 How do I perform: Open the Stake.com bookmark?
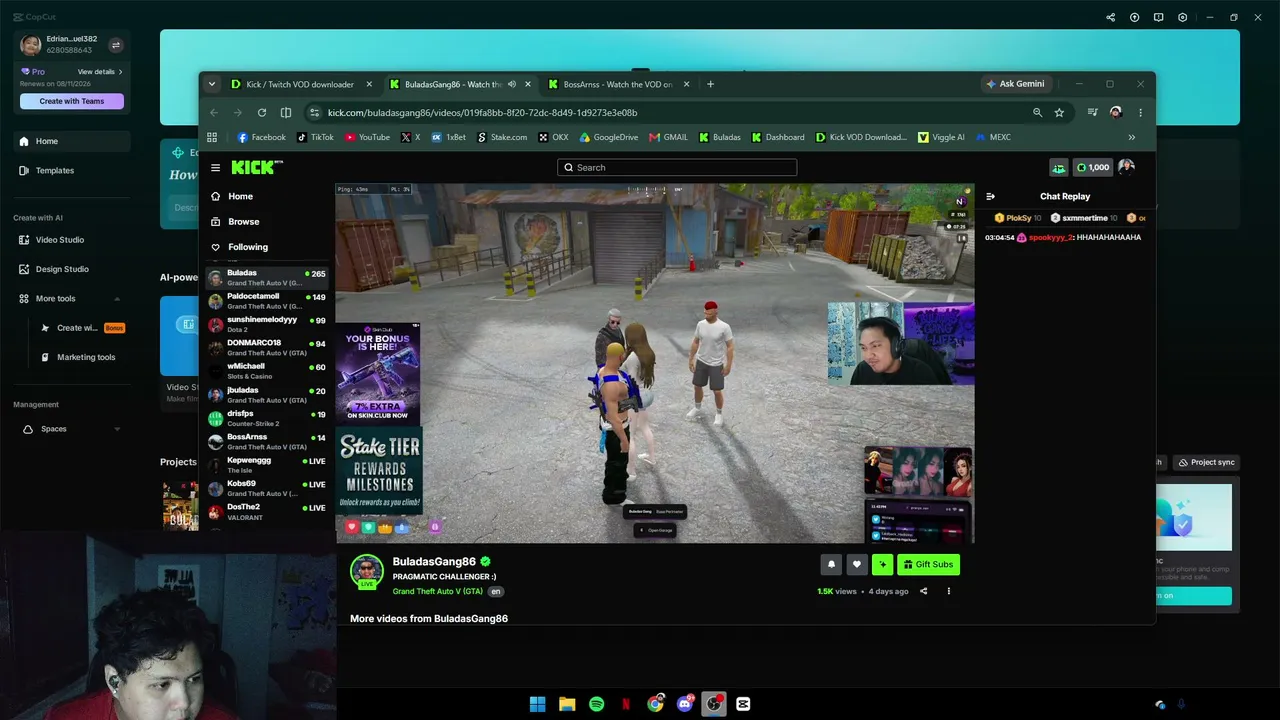(x=500, y=137)
